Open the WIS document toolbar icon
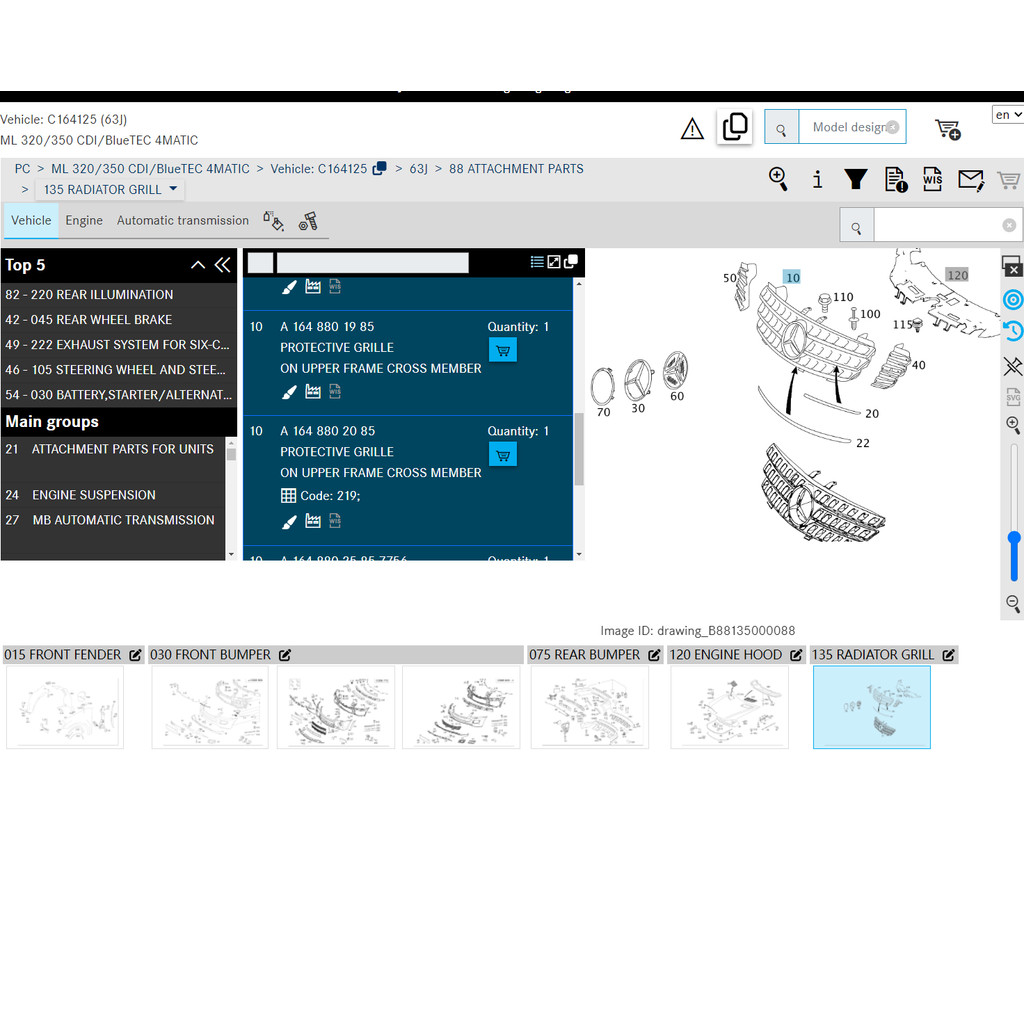This screenshot has height=1024, width=1024. [933, 179]
